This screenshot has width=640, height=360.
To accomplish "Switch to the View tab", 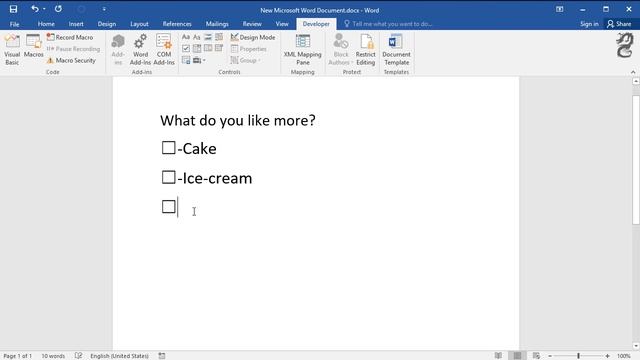I will [x=282, y=24].
